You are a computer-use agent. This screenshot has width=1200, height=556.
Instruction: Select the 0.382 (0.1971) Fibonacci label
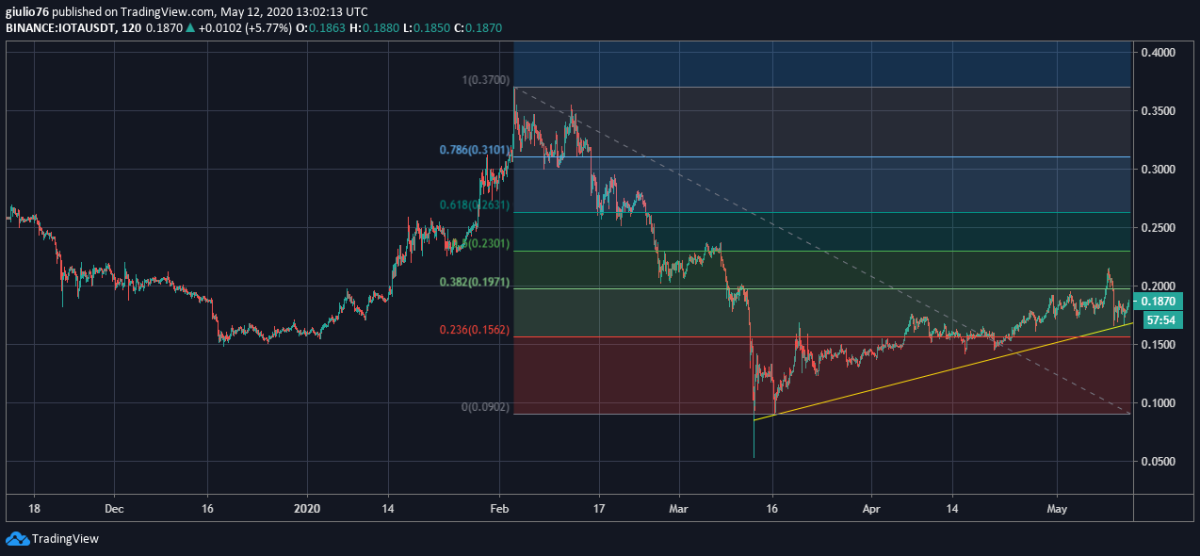[474, 283]
